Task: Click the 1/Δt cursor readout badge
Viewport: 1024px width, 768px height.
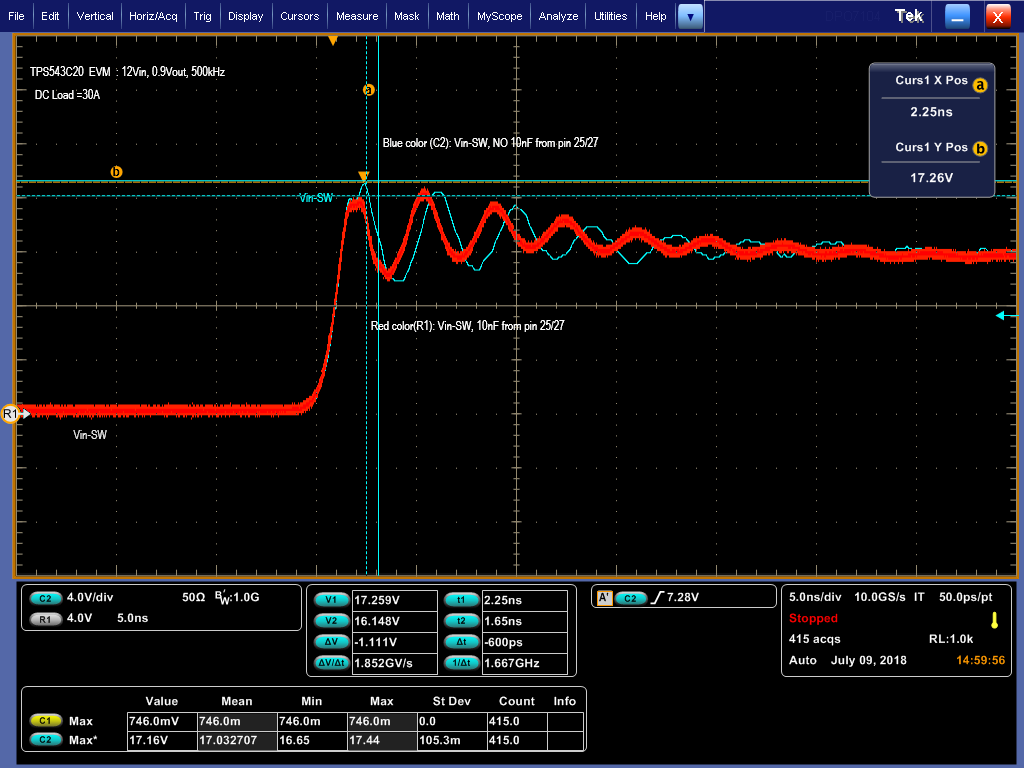Action: coord(461,663)
